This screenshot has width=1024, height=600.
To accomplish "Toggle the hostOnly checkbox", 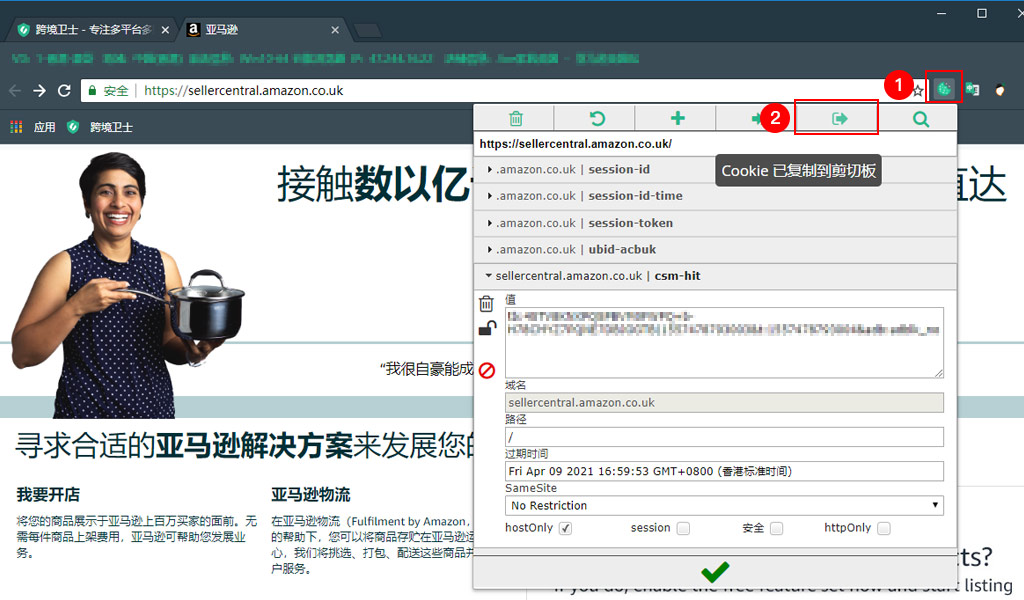I will pyautogui.click(x=566, y=528).
